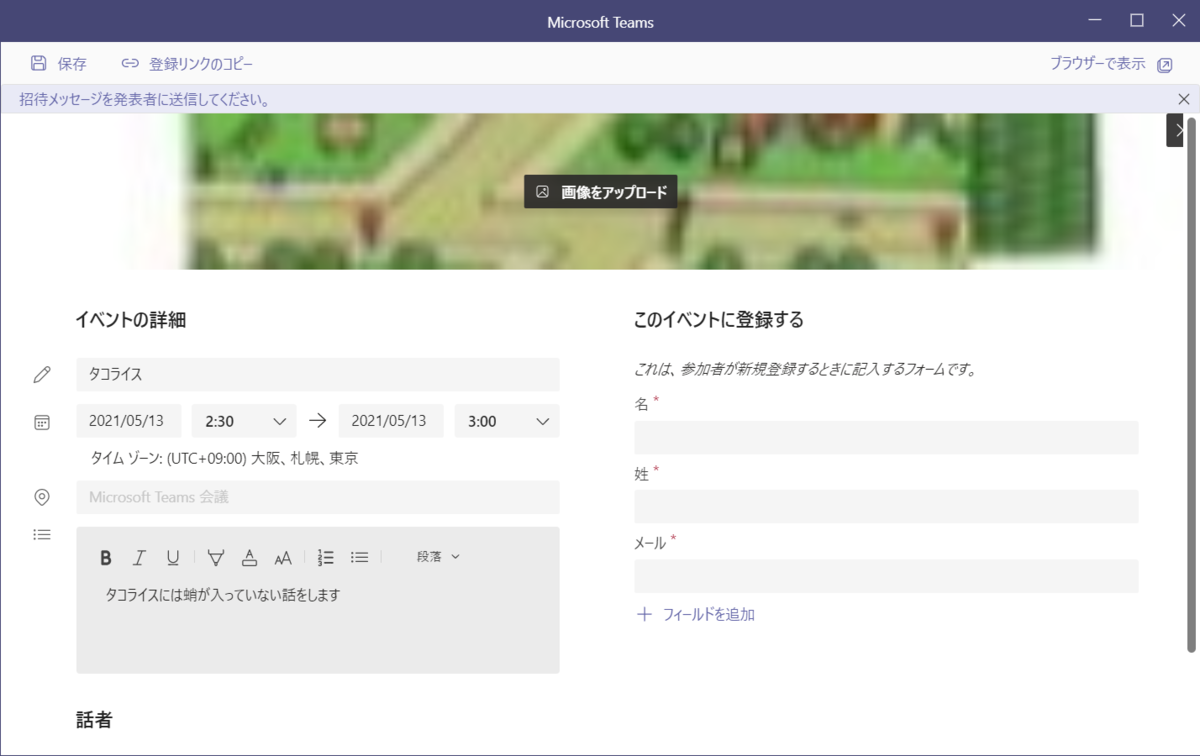1200x756 pixels.
Task: Select the start date 2021/05/13 field
Action: pyautogui.click(x=128, y=421)
